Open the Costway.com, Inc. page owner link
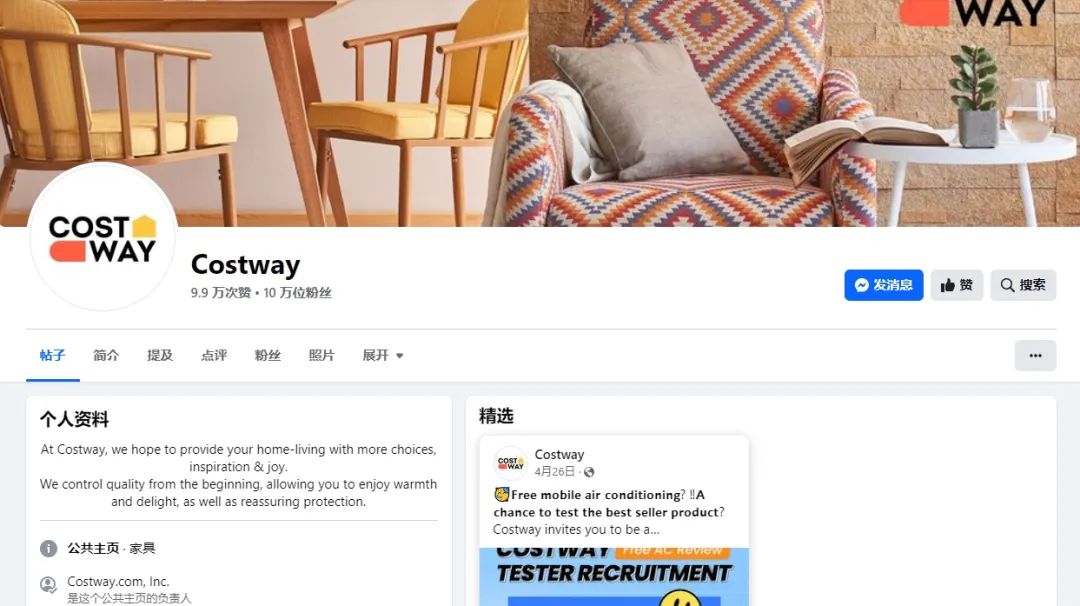This screenshot has width=1080, height=606. 118,581
